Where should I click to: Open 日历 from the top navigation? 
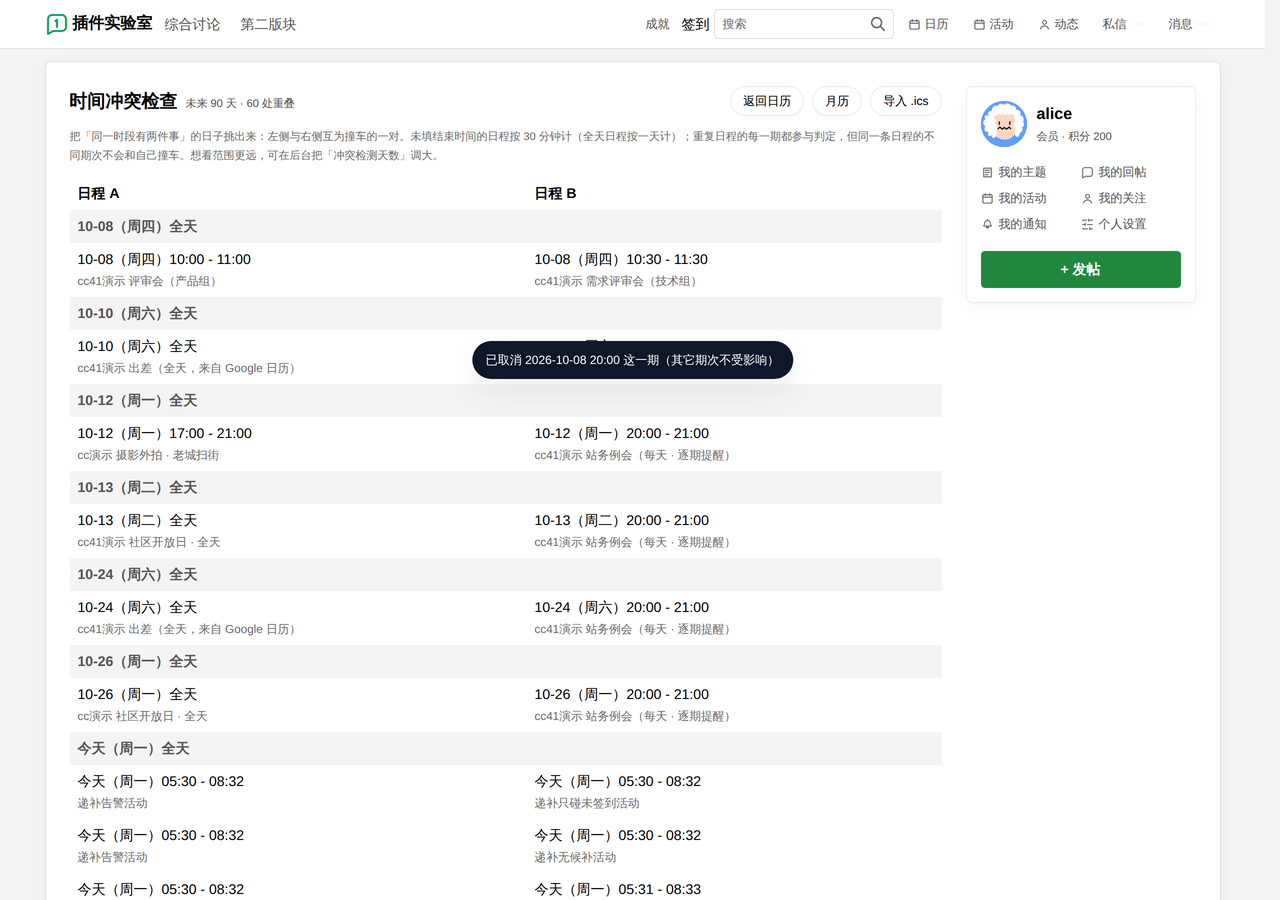click(928, 24)
